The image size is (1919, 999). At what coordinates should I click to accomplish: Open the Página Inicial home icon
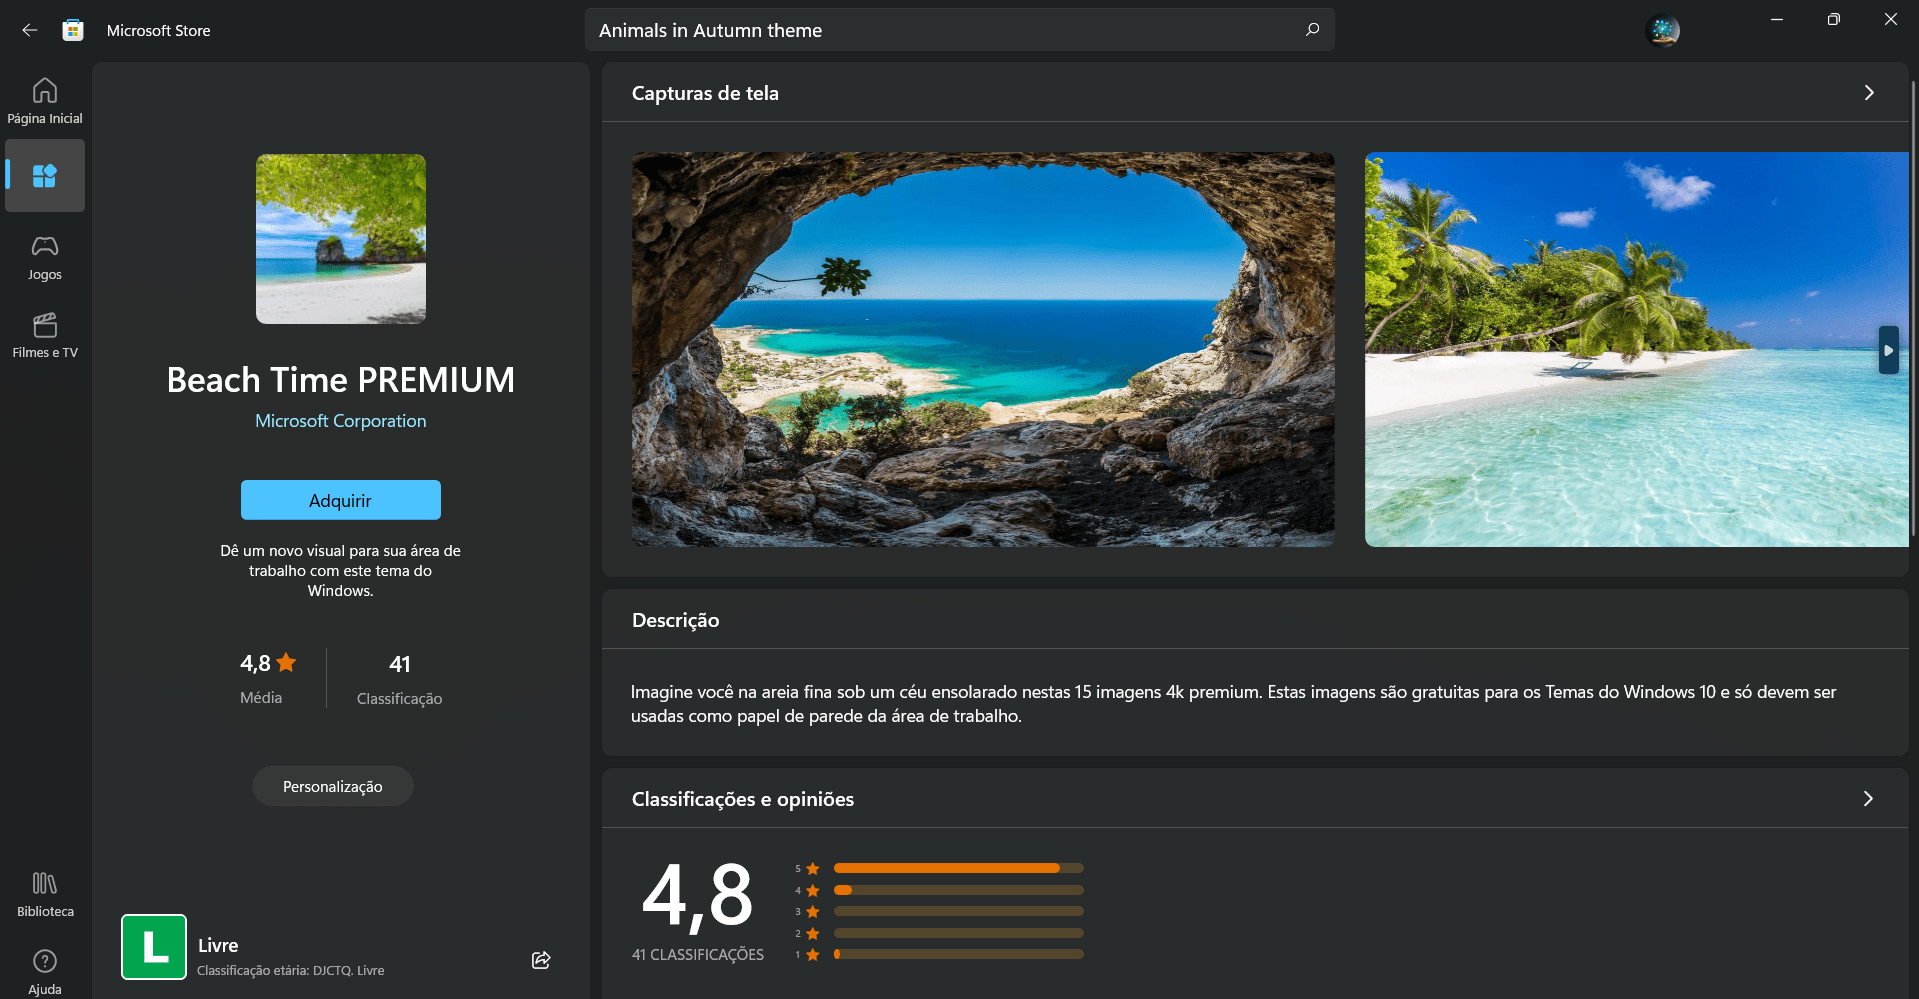(x=44, y=99)
